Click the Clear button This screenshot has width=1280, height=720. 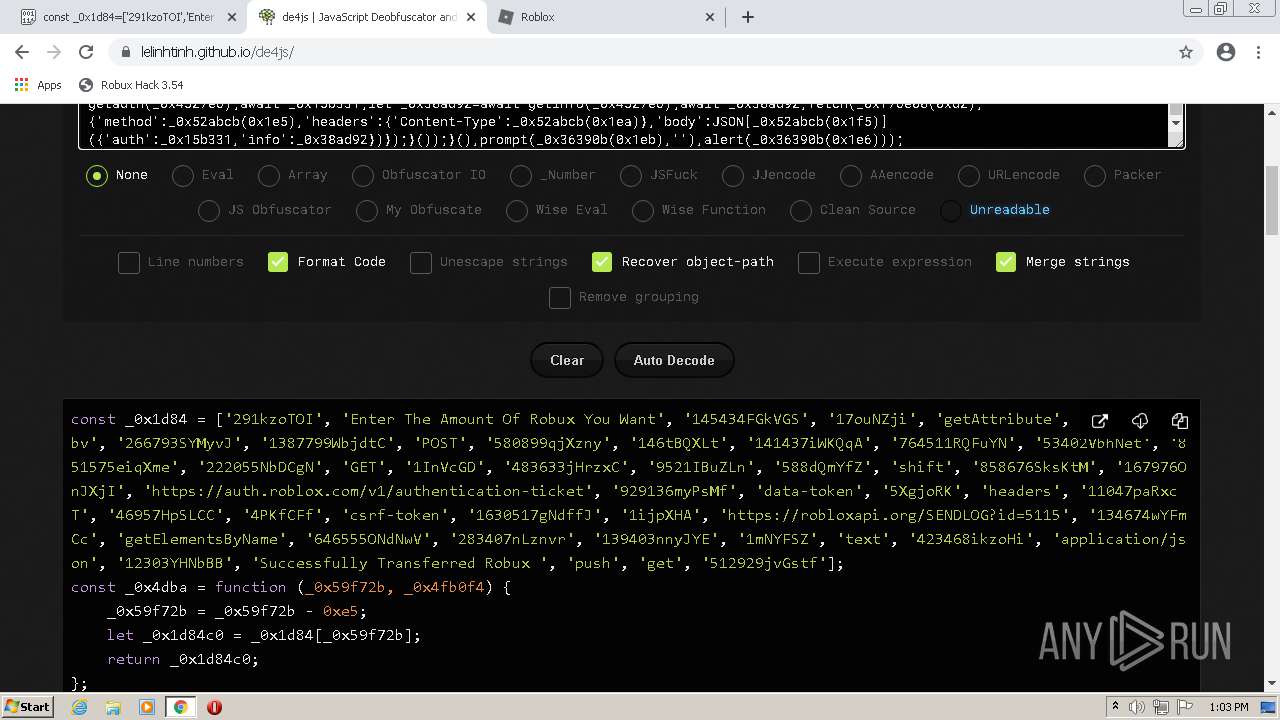tap(567, 360)
